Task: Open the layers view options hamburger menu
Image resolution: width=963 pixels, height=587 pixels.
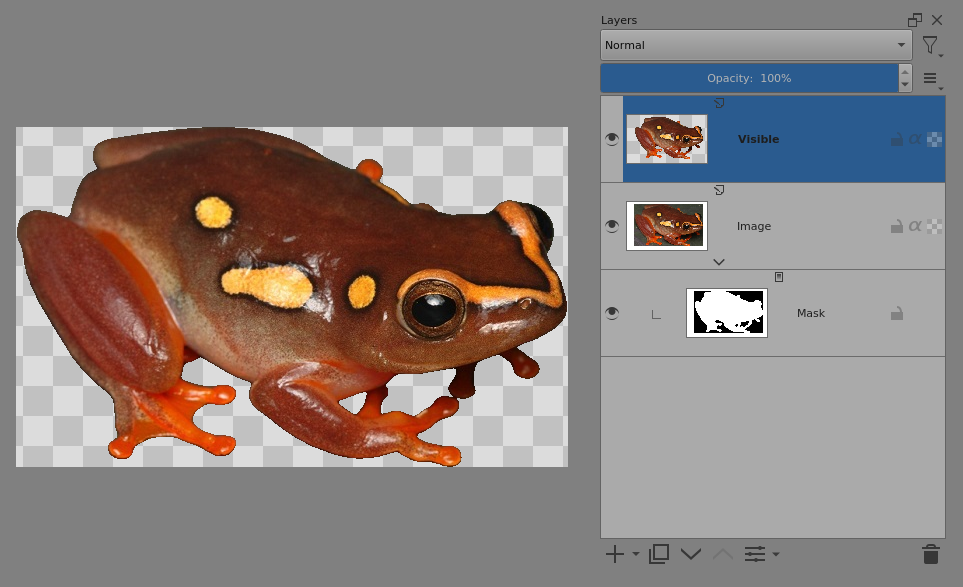Action: (930, 78)
